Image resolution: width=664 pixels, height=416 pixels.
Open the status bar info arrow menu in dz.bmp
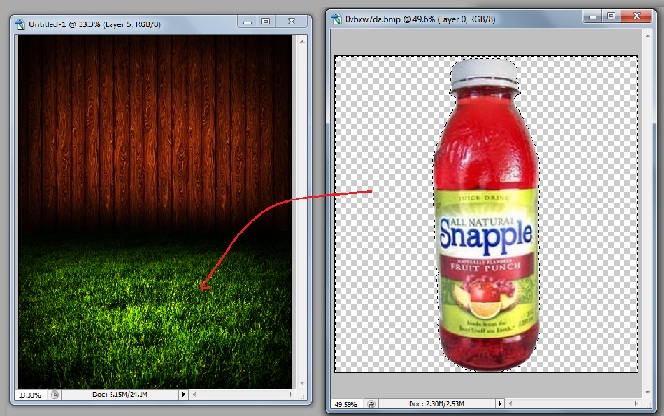500,404
